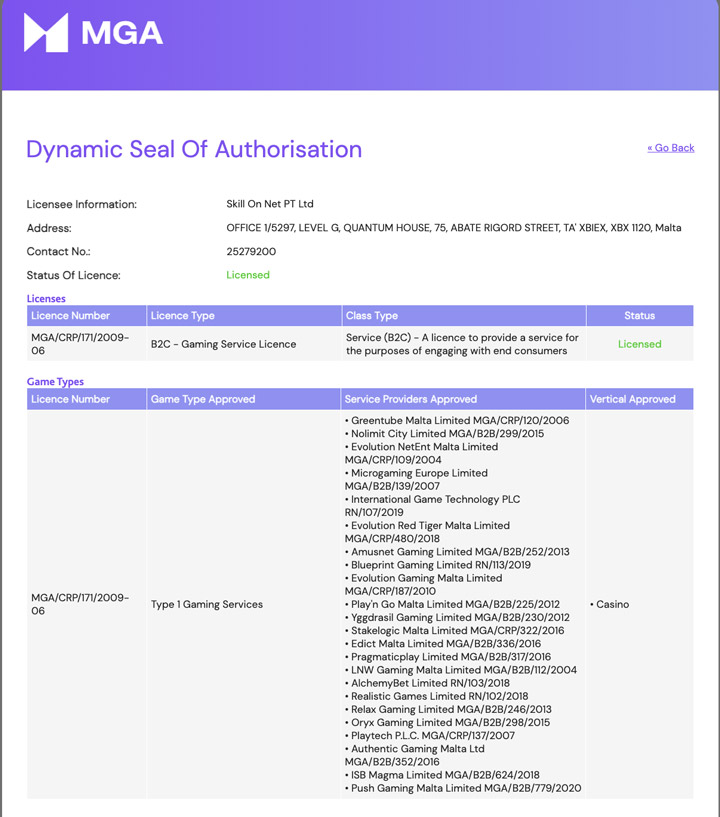Click the Push Gaming Malta Limited entry

pyautogui.click(x=463, y=788)
